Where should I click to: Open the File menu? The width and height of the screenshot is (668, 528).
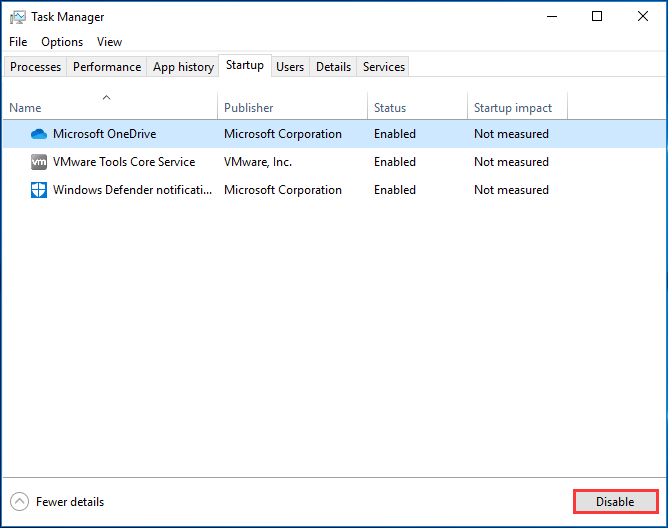coord(18,42)
